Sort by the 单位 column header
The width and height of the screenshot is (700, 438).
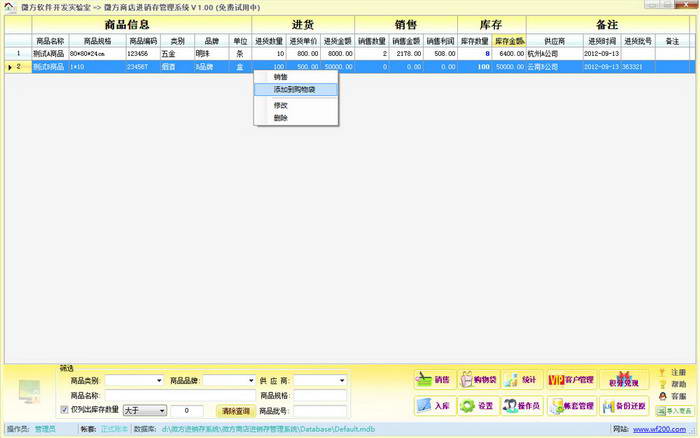coord(240,41)
